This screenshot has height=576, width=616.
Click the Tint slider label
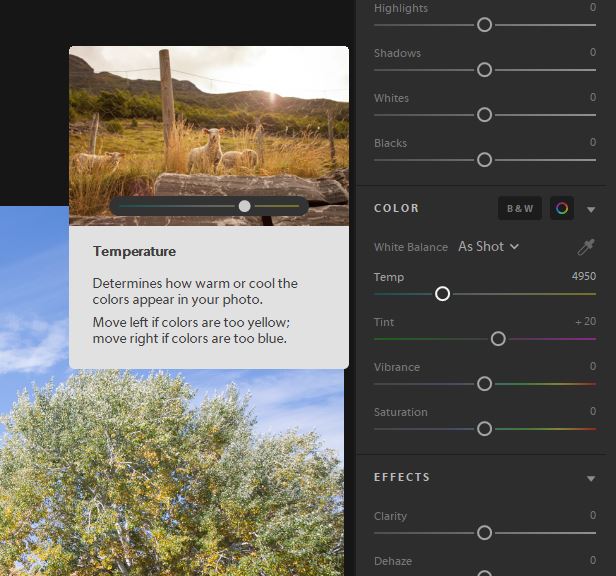(x=384, y=322)
